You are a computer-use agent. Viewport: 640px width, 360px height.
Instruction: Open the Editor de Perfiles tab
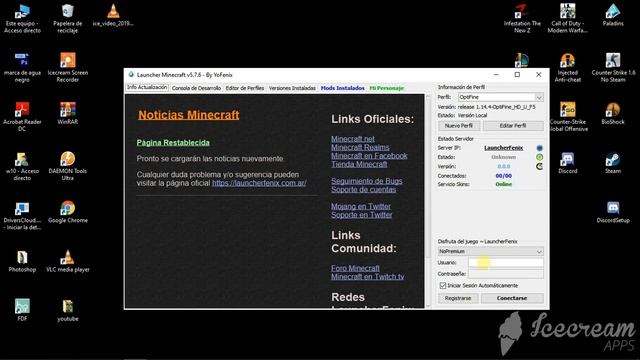click(x=245, y=88)
